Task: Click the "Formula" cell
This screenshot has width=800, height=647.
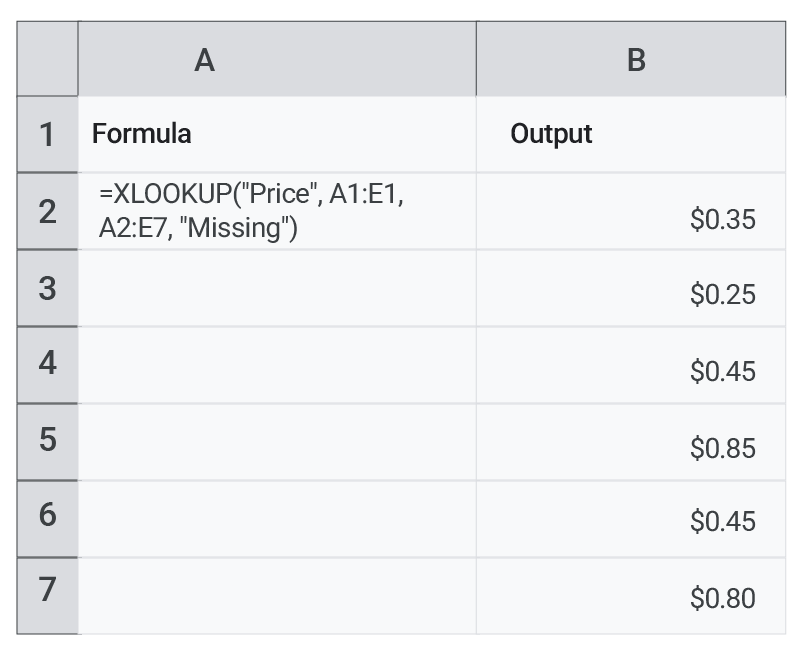Action: click(x=276, y=134)
